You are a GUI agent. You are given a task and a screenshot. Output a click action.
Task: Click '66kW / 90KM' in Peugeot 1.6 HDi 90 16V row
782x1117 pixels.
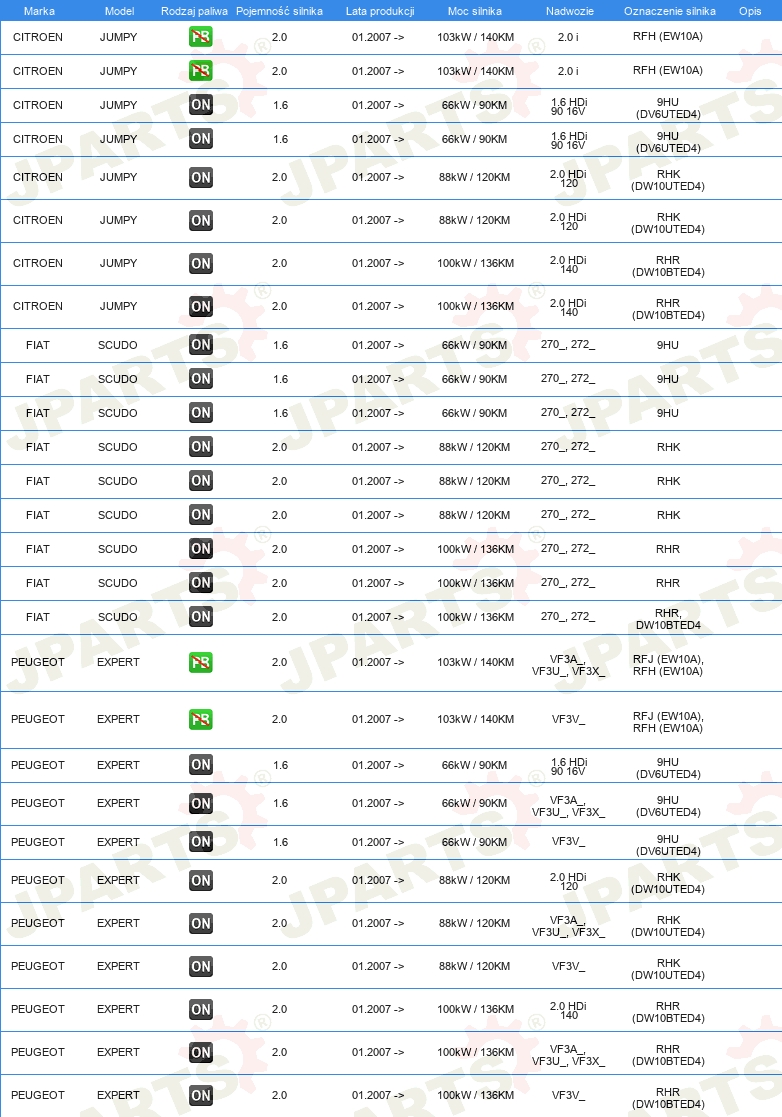click(x=474, y=765)
